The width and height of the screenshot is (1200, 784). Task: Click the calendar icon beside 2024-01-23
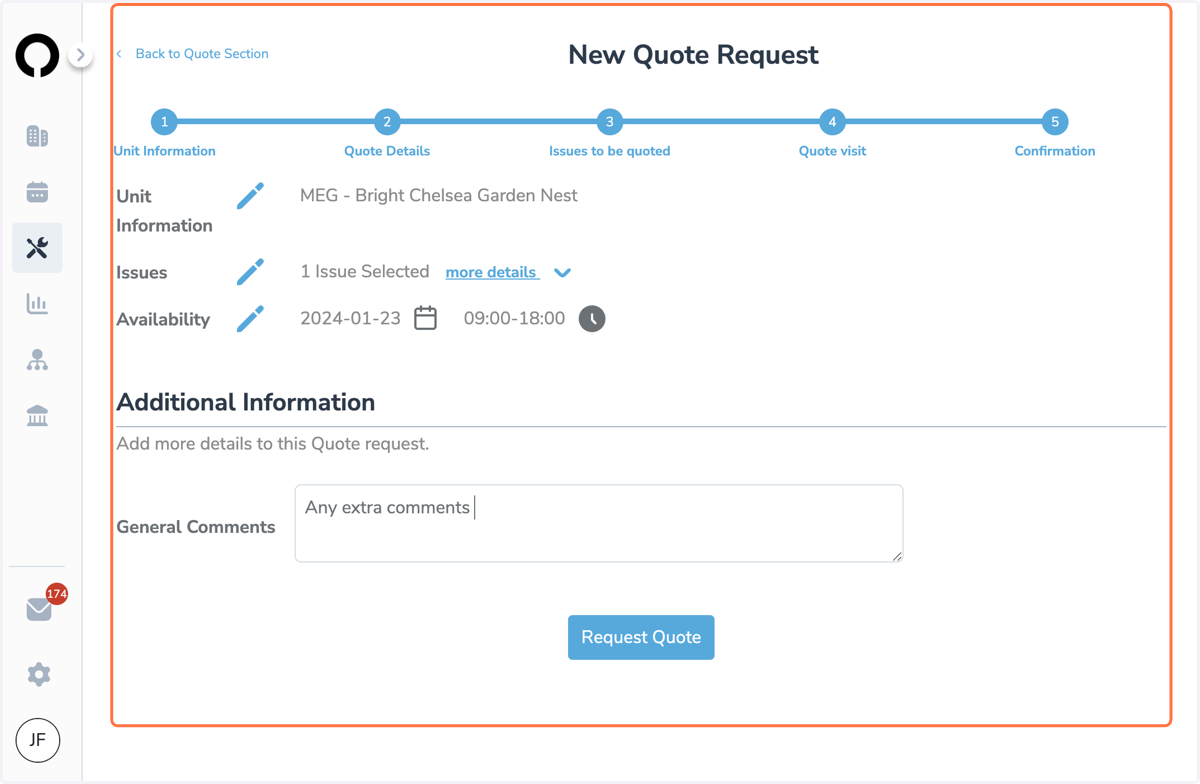tap(425, 318)
